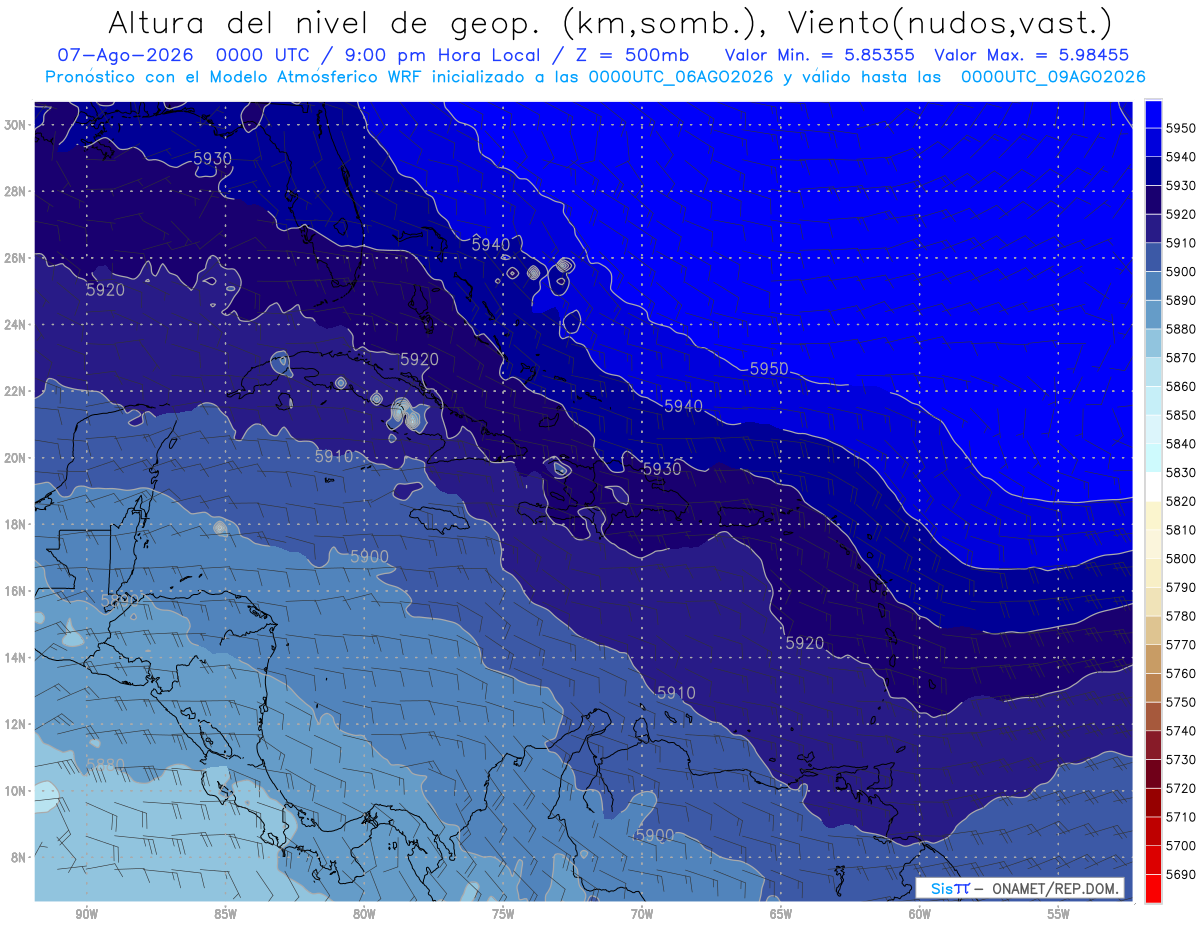Click the red swatch below 5690 in legend
This screenshot has width=1200, height=927.
tap(1153, 889)
